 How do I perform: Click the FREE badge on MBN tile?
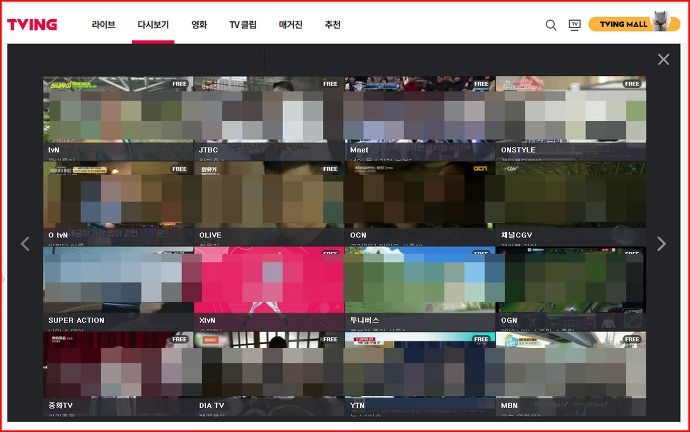[x=632, y=339]
